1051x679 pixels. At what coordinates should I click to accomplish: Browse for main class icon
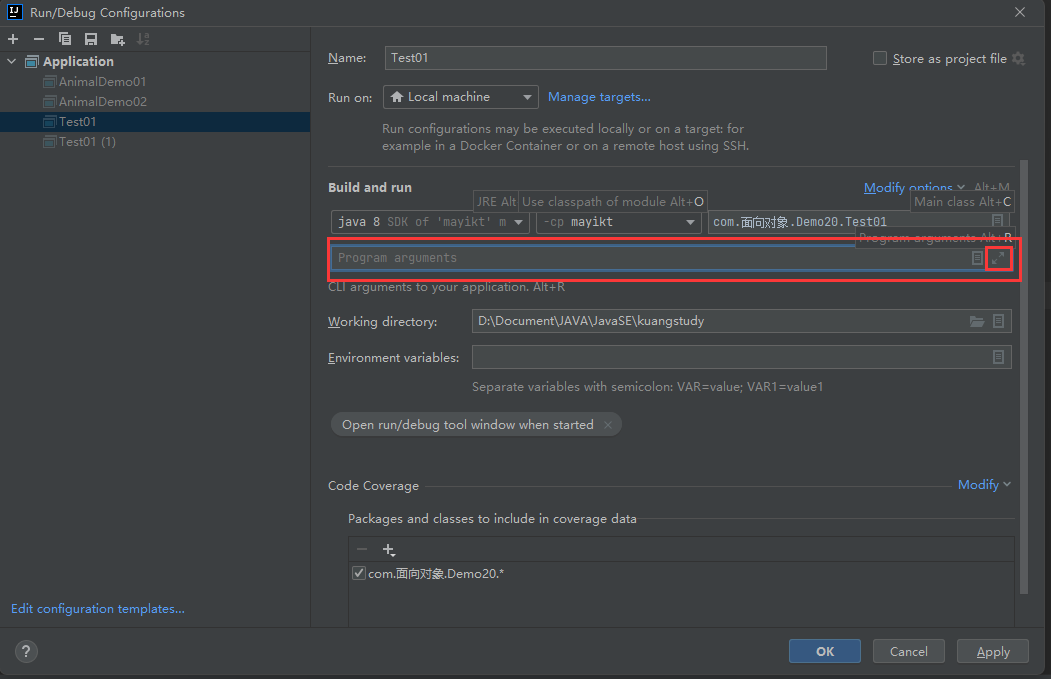997,221
